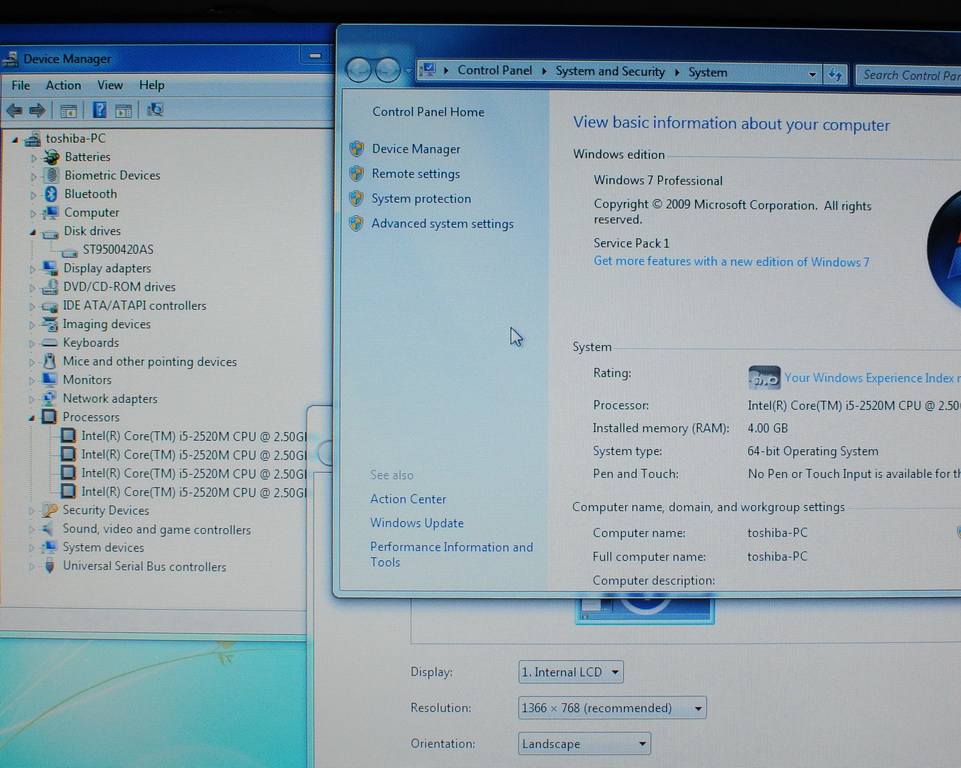Click the Control Panel Home link
The height and width of the screenshot is (768, 961).
[x=428, y=112]
